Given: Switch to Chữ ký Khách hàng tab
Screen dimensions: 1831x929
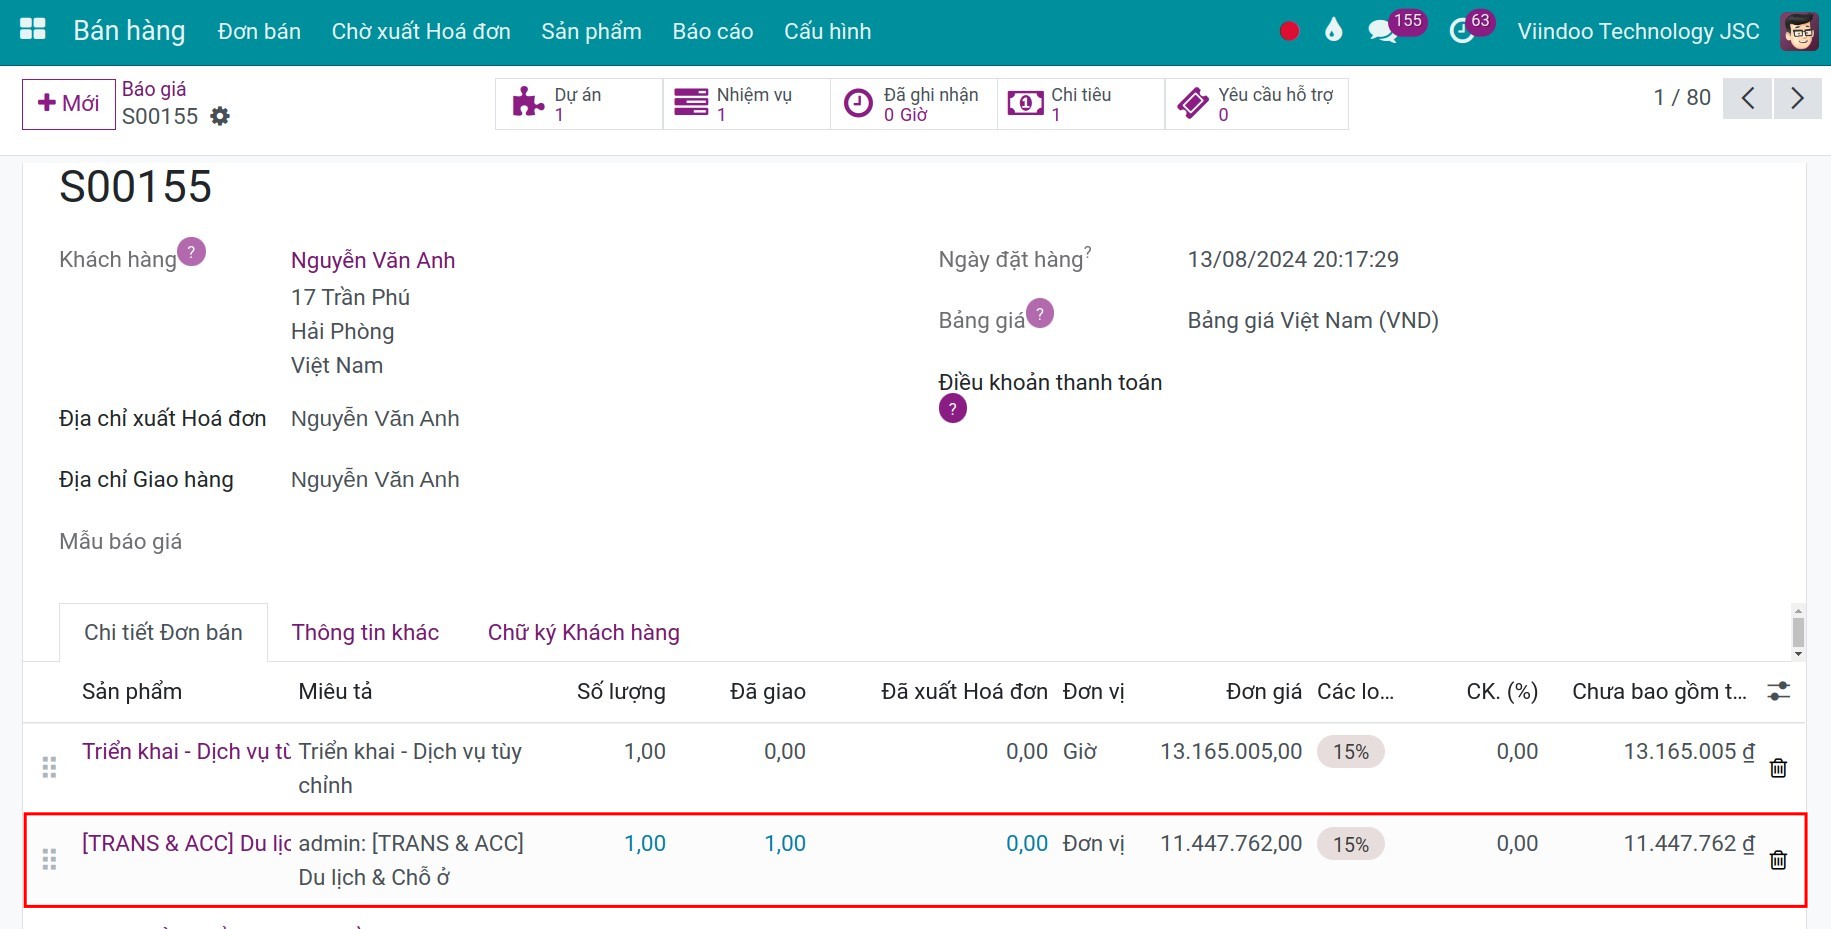Looking at the screenshot, I should 583,632.
